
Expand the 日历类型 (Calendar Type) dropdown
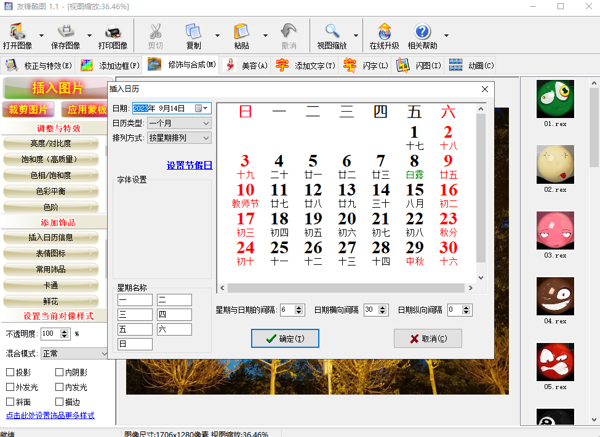coord(206,123)
